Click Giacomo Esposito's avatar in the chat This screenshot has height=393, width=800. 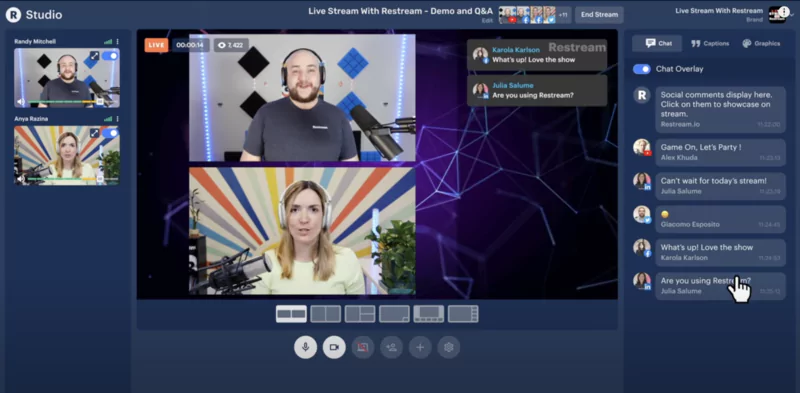coord(642,214)
